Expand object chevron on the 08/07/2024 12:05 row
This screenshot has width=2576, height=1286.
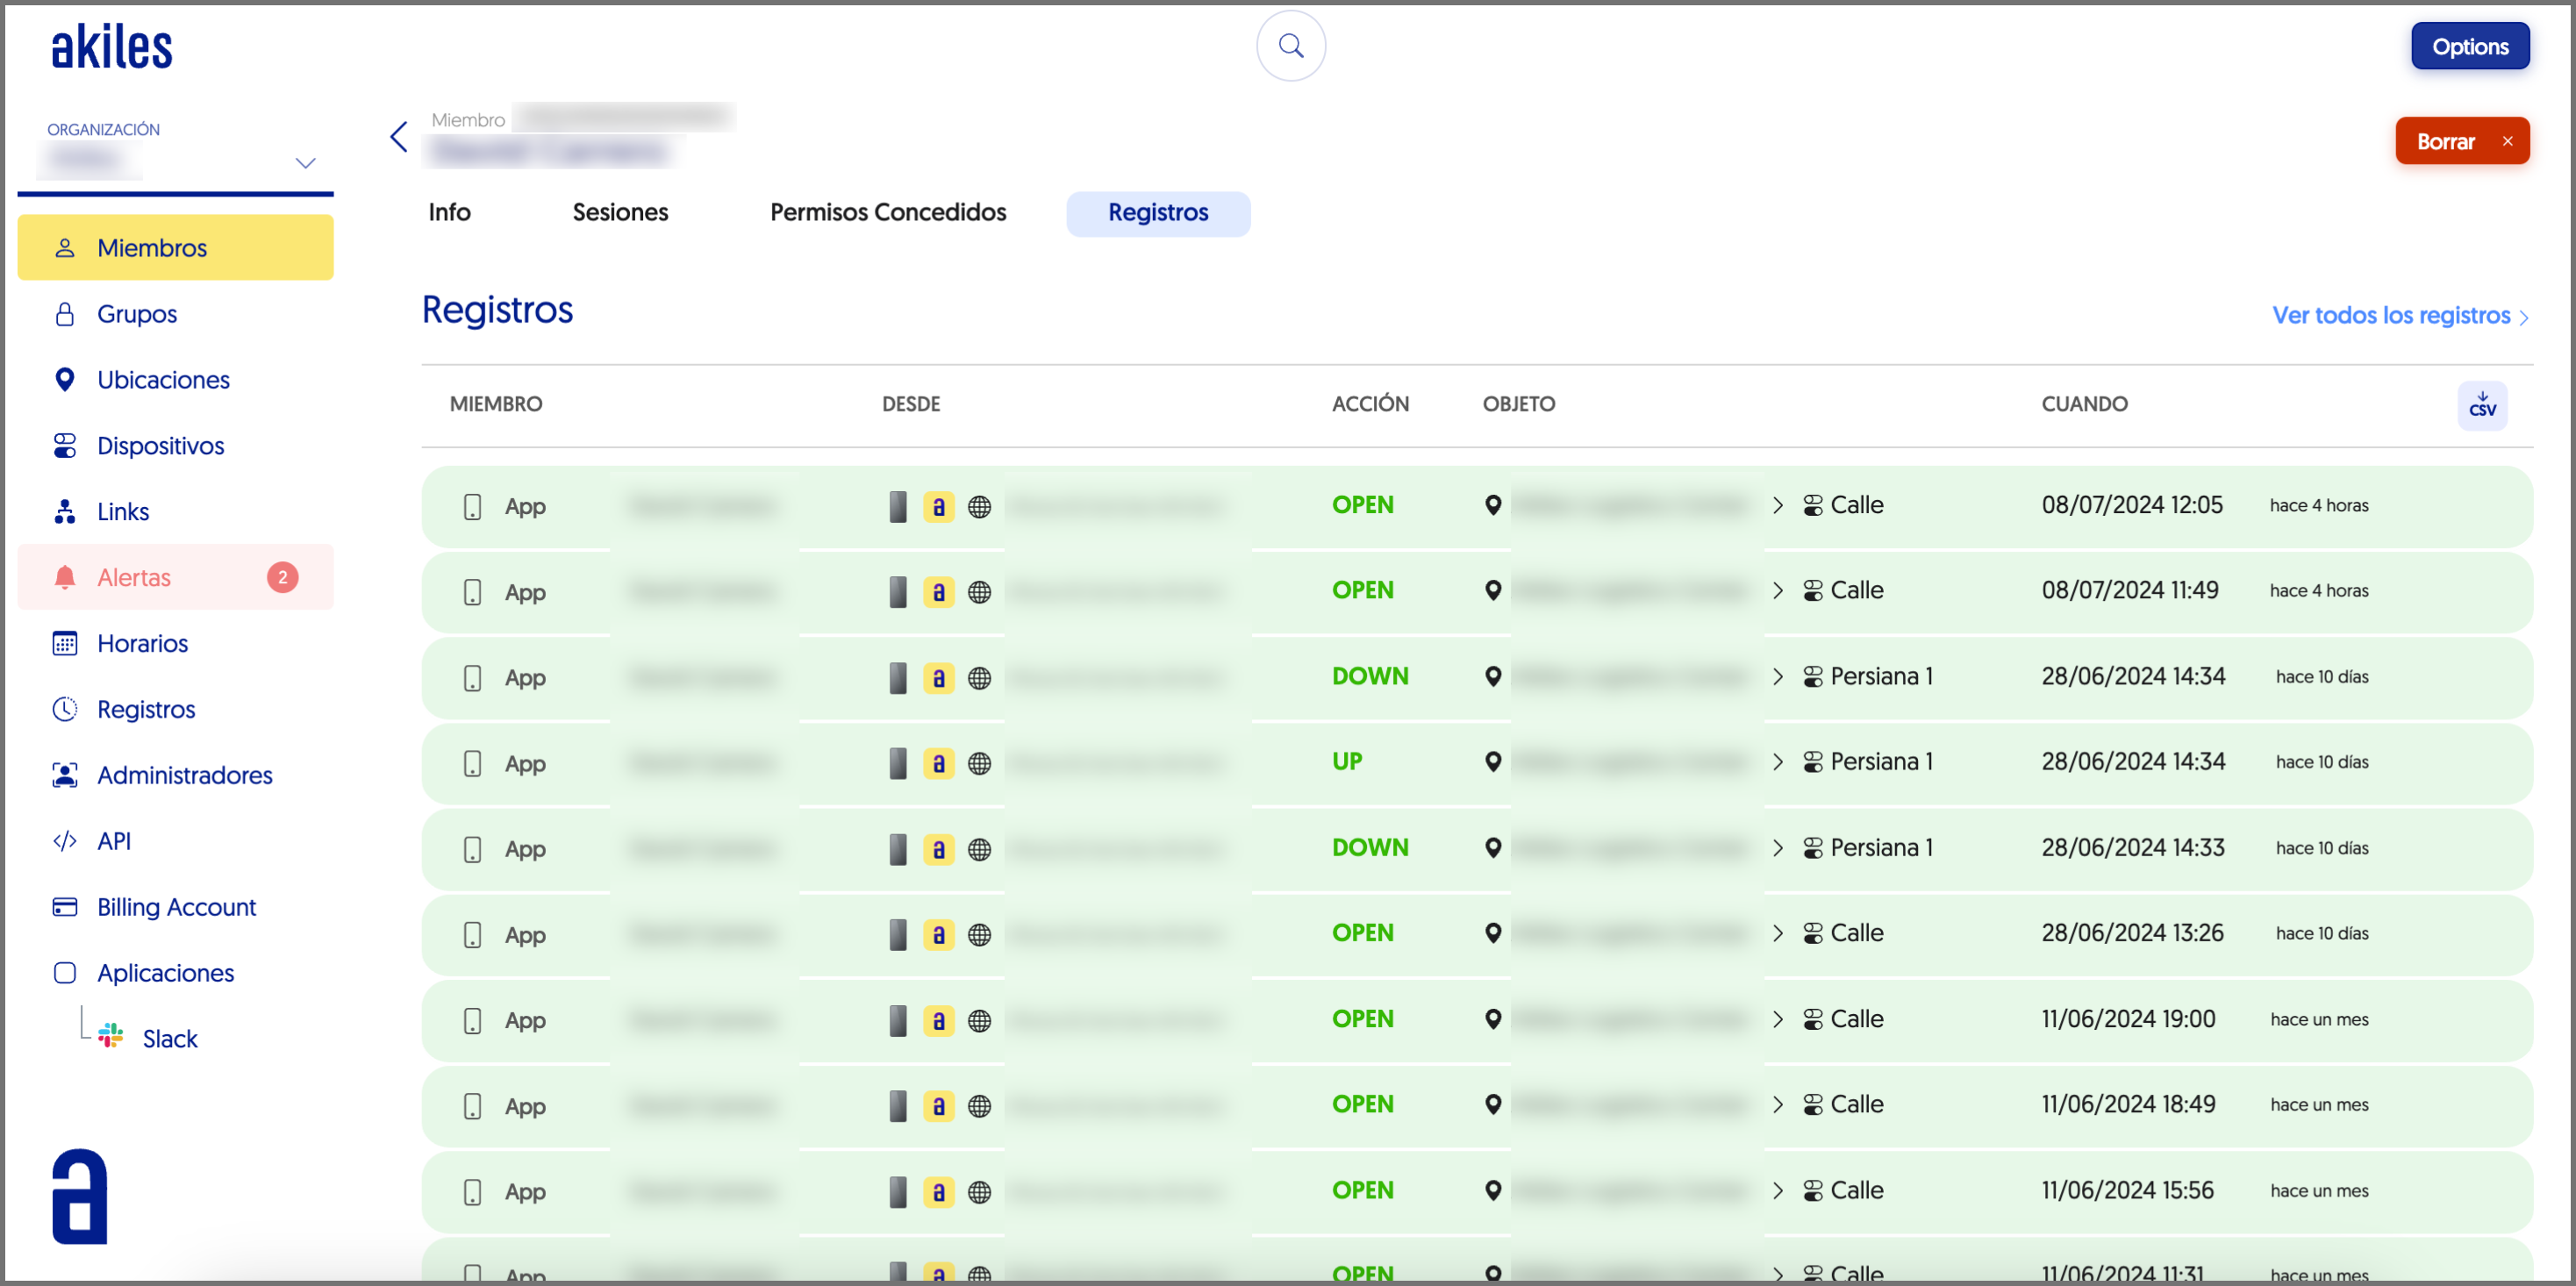pyautogui.click(x=1777, y=505)
